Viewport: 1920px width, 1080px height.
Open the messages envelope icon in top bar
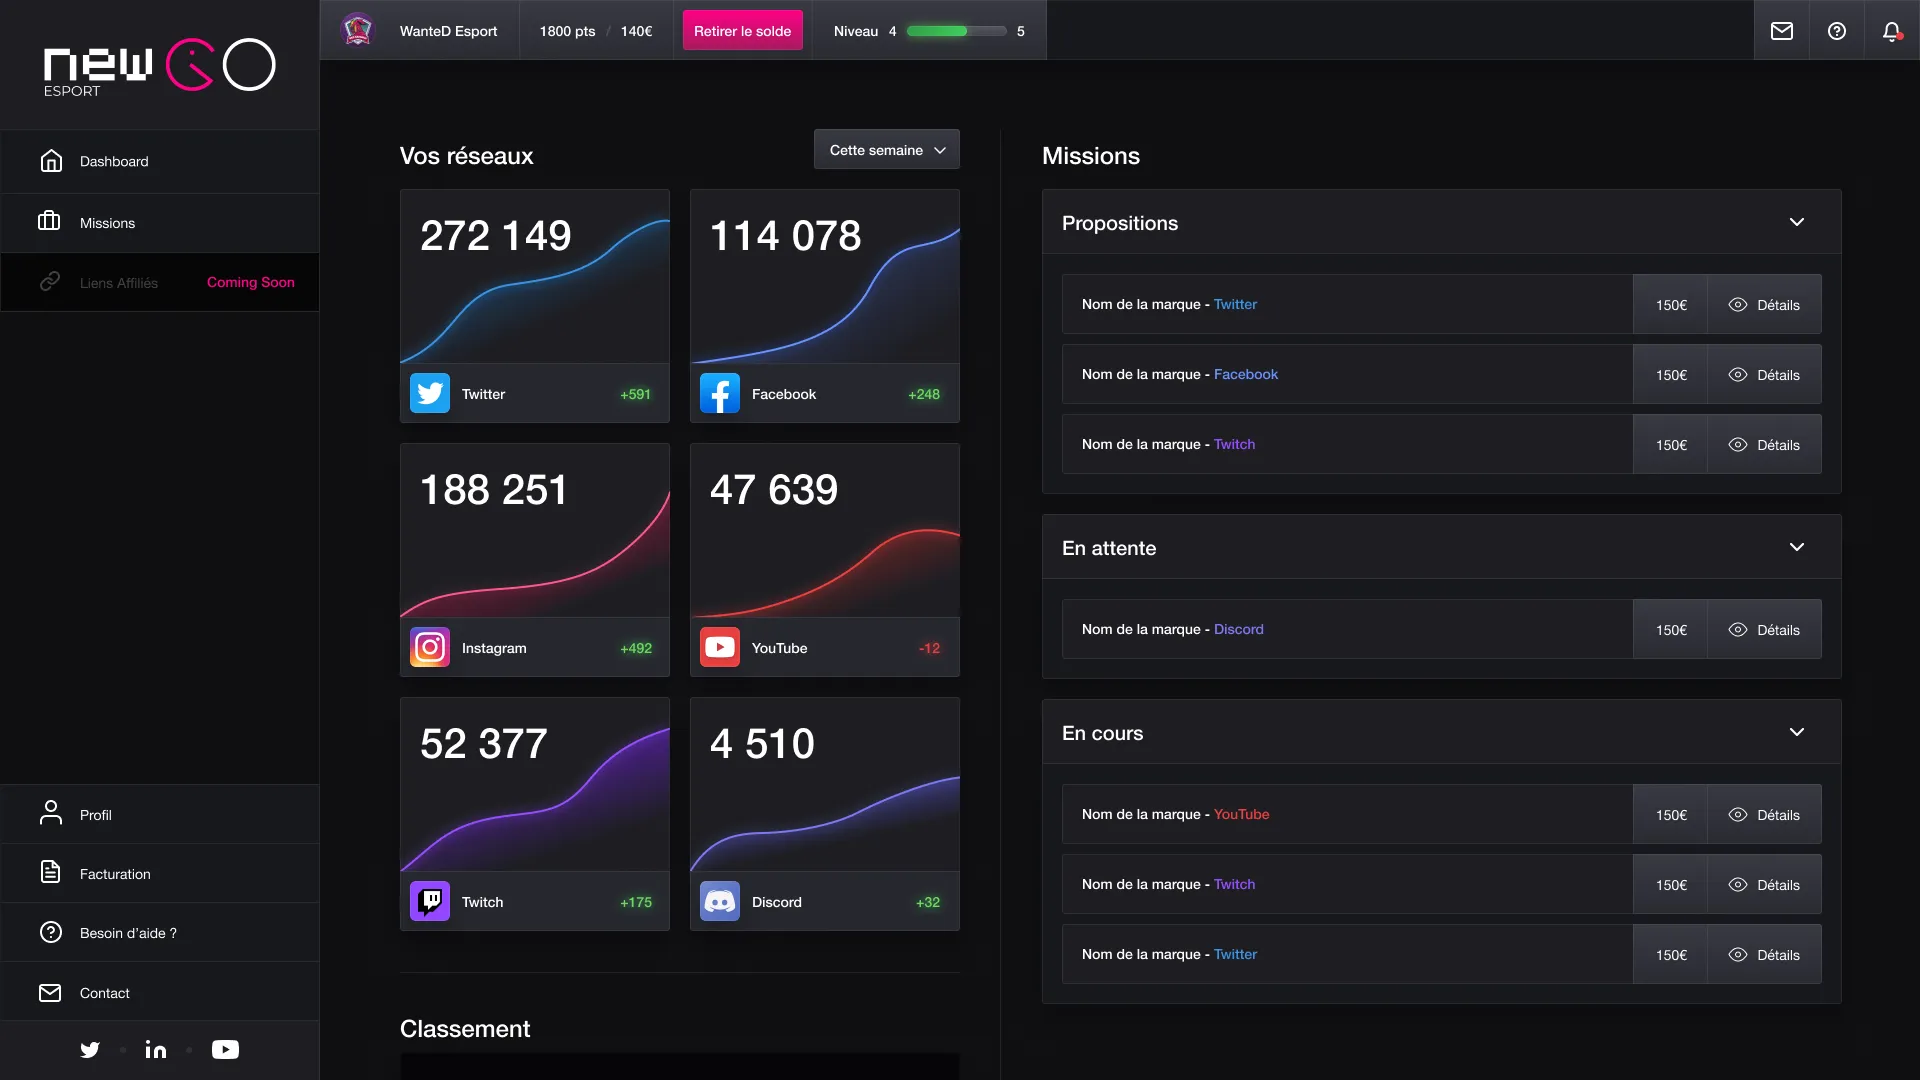tap(1782, 31)
